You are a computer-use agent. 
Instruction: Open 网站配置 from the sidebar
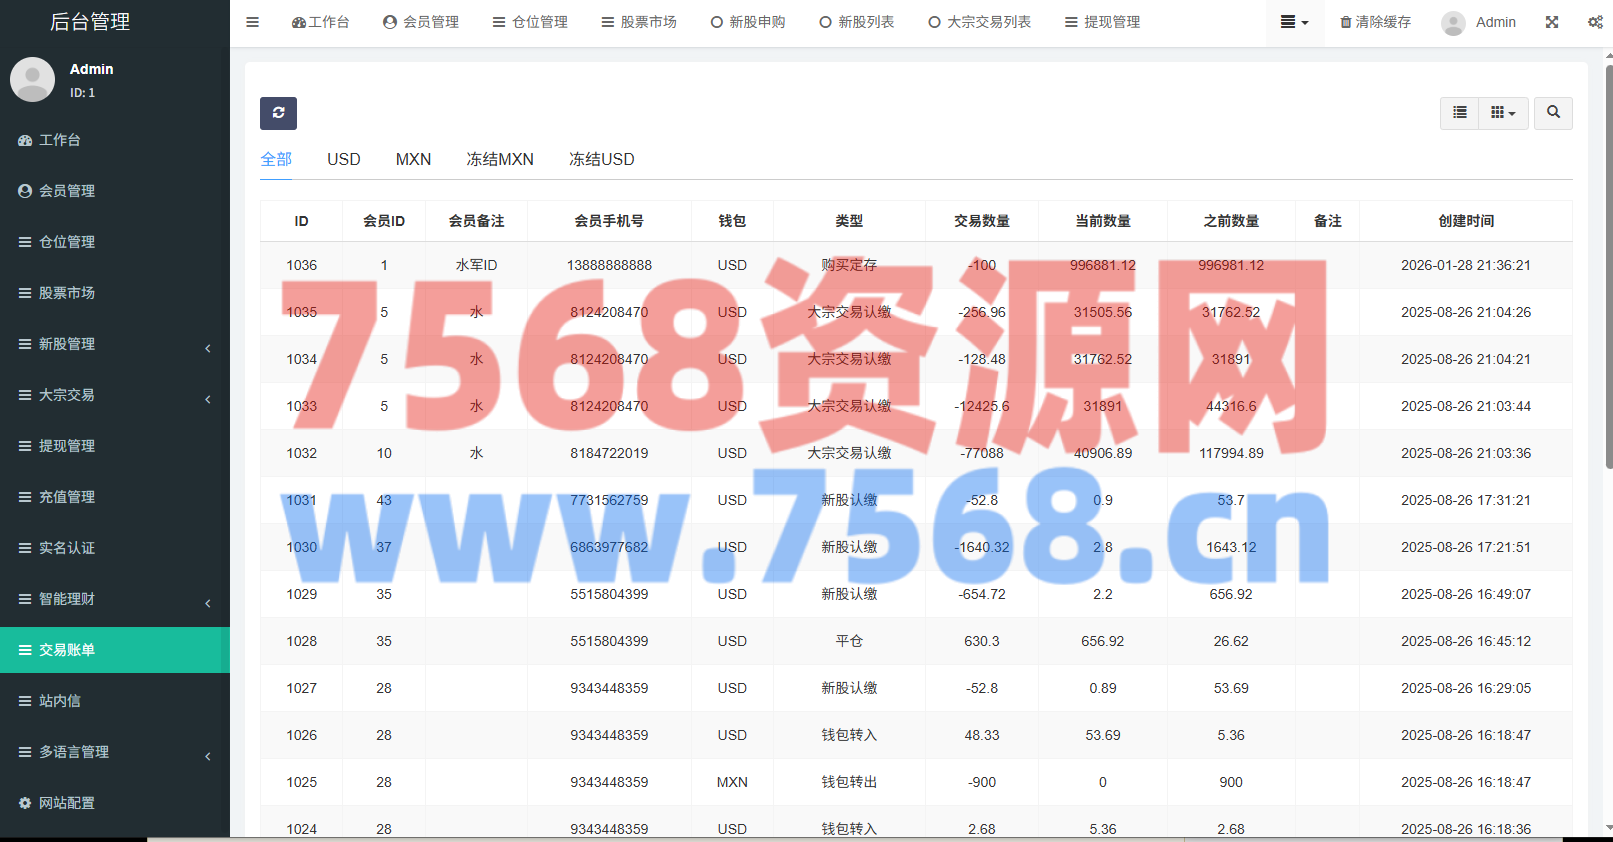coord(67,803)
